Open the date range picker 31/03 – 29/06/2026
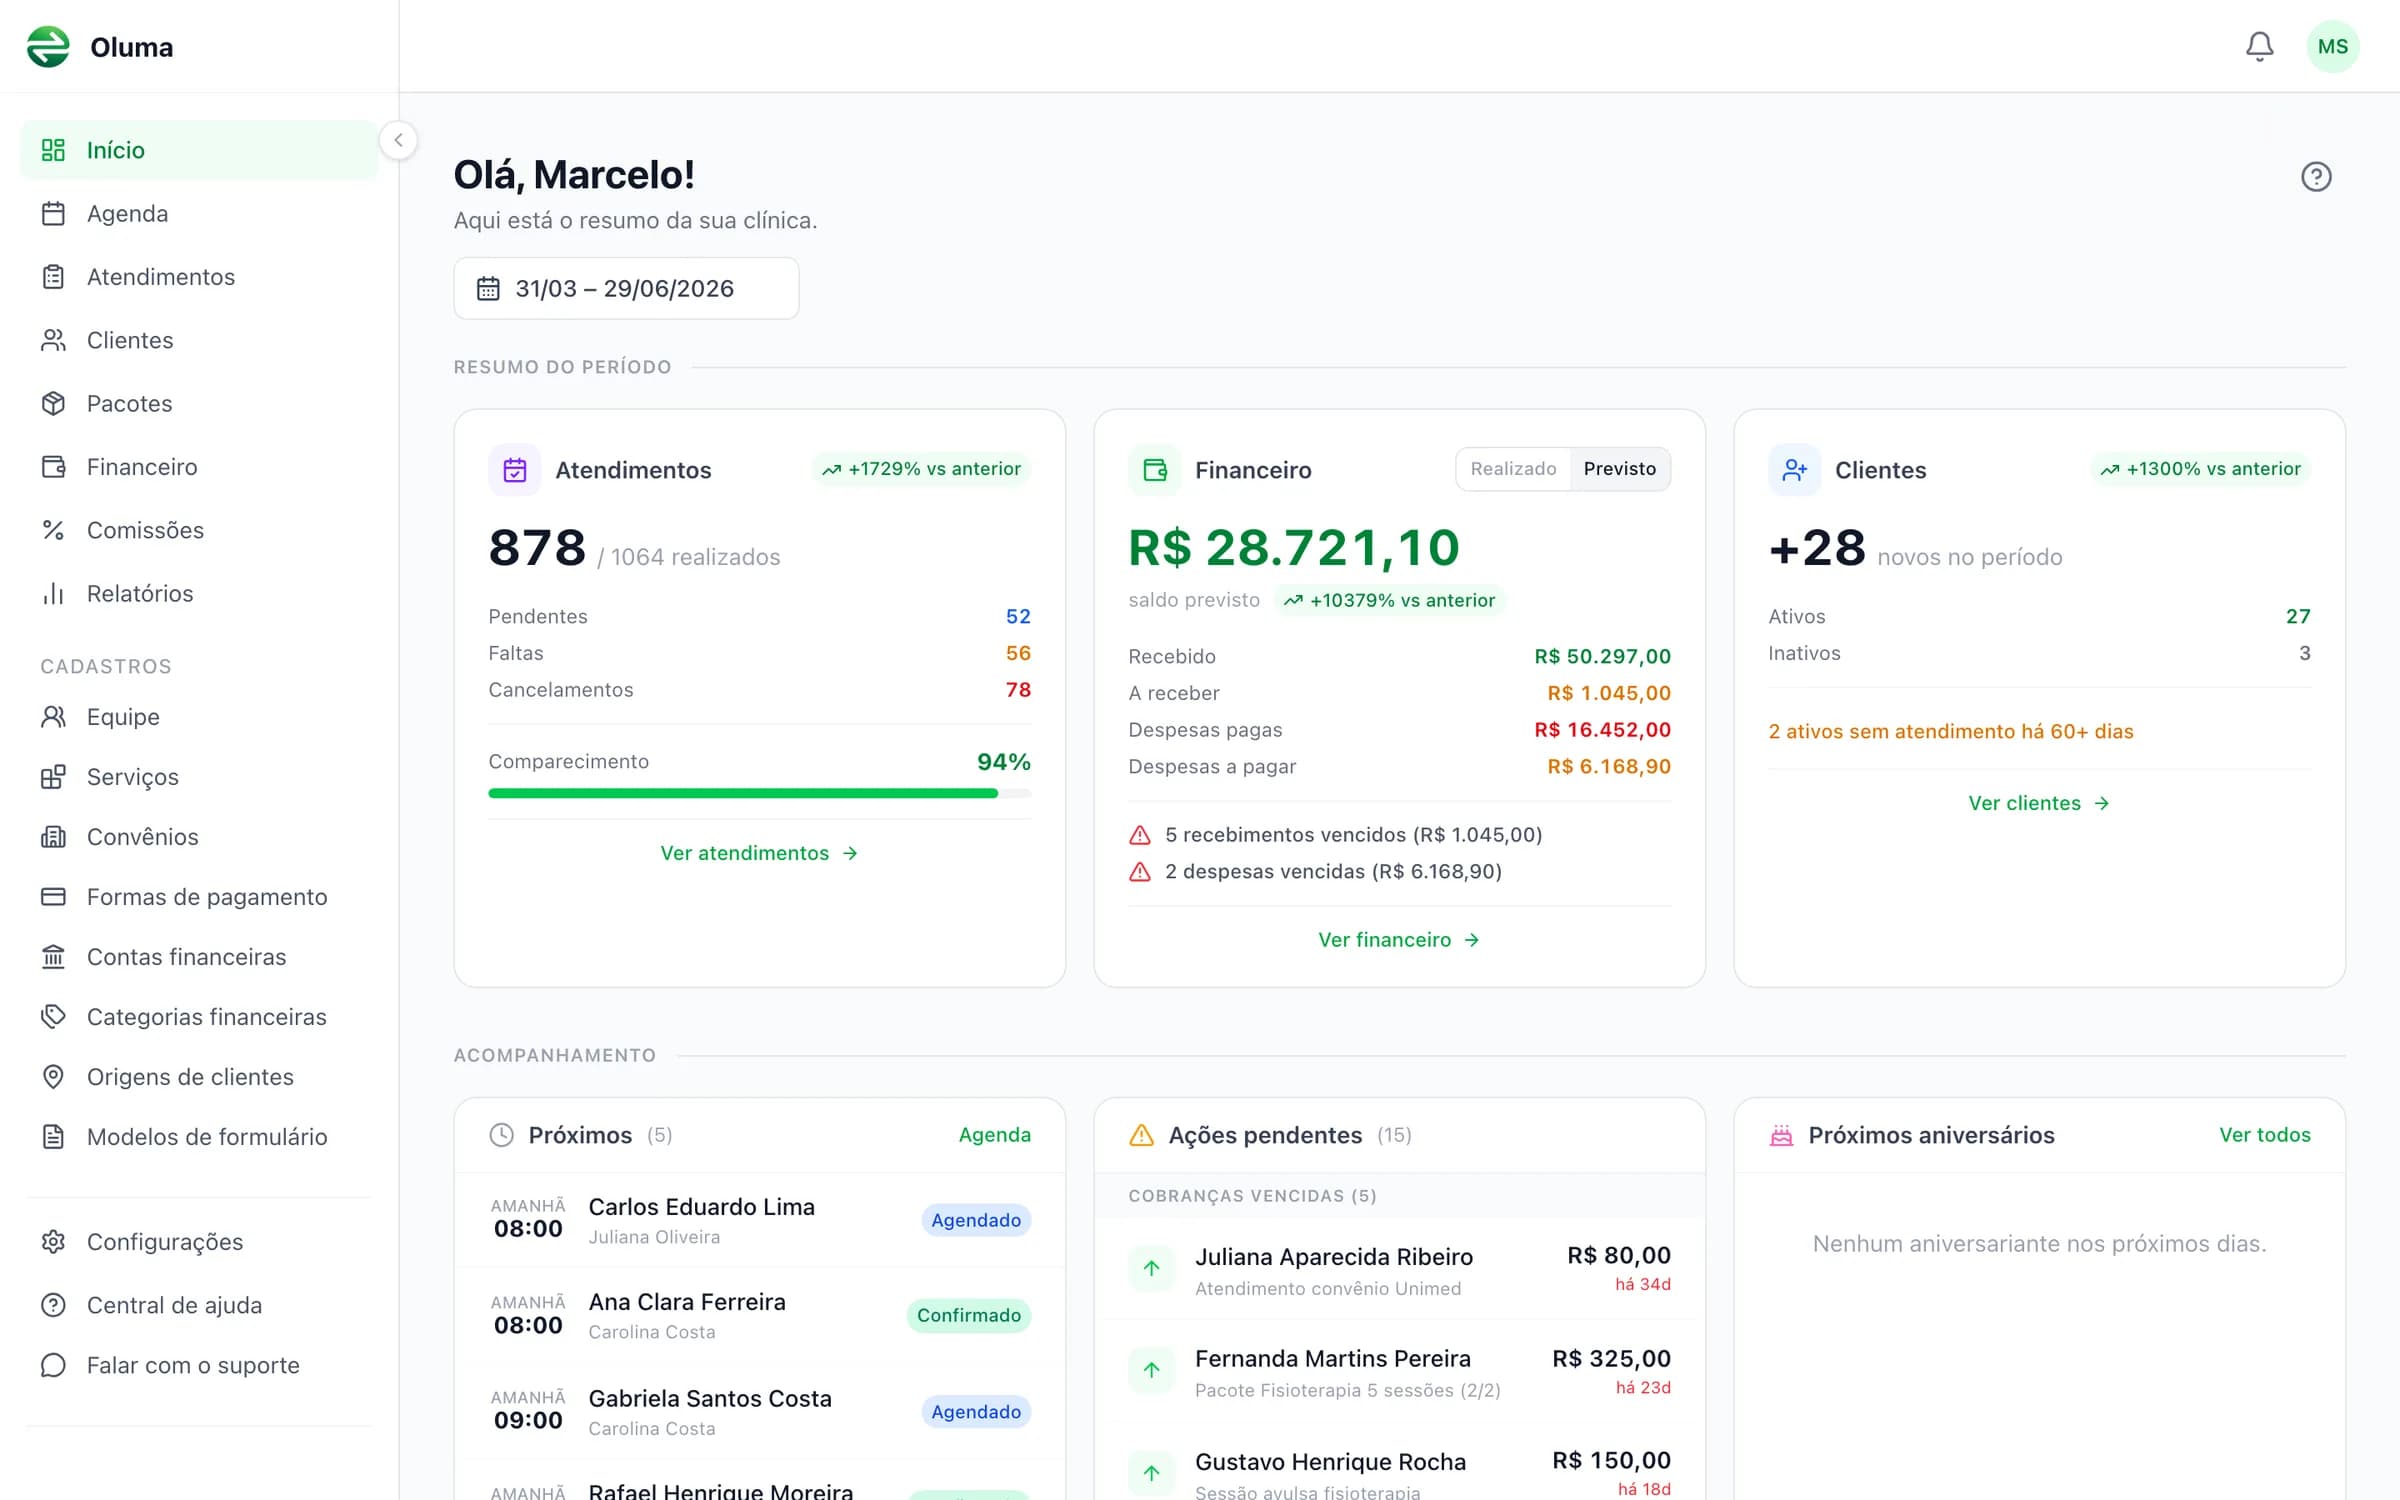2400x1500 pixels. 626,289
